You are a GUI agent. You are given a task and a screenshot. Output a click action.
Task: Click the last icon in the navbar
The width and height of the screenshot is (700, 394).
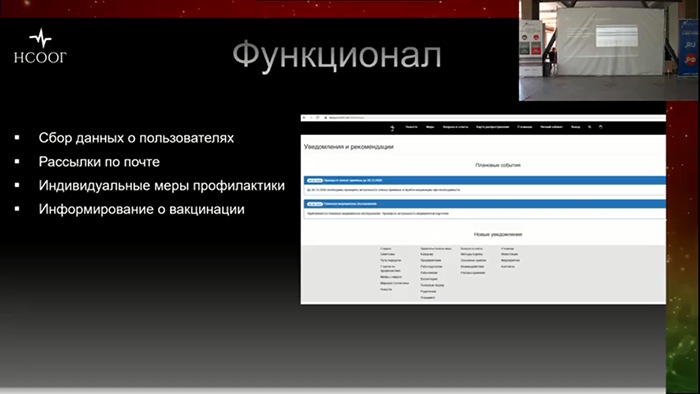[x=600, y=127]
